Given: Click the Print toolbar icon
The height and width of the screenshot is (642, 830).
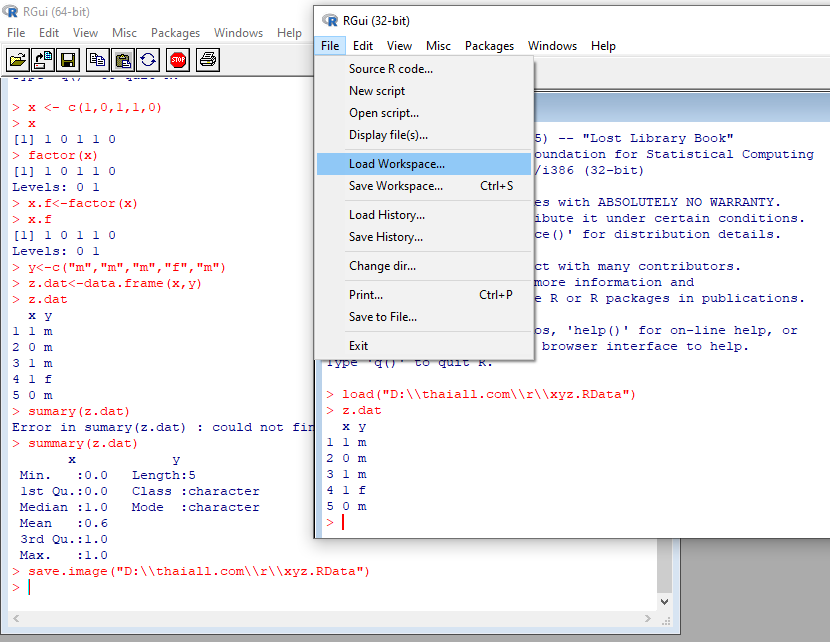Looking at the screenshot, I should 208,60.
